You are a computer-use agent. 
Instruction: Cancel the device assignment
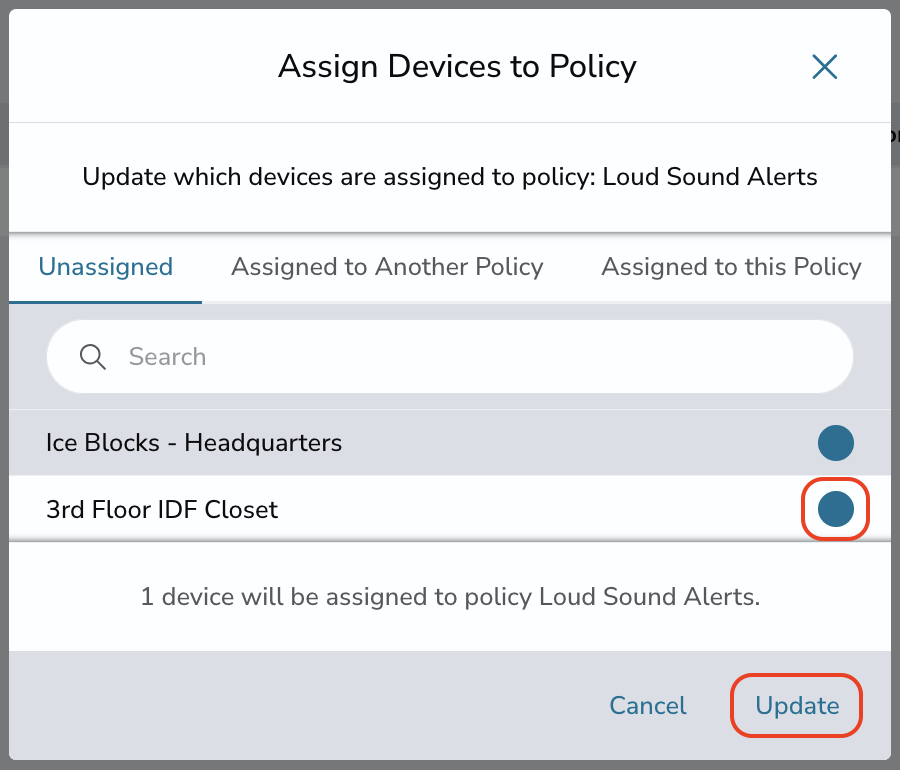(648, 706)
